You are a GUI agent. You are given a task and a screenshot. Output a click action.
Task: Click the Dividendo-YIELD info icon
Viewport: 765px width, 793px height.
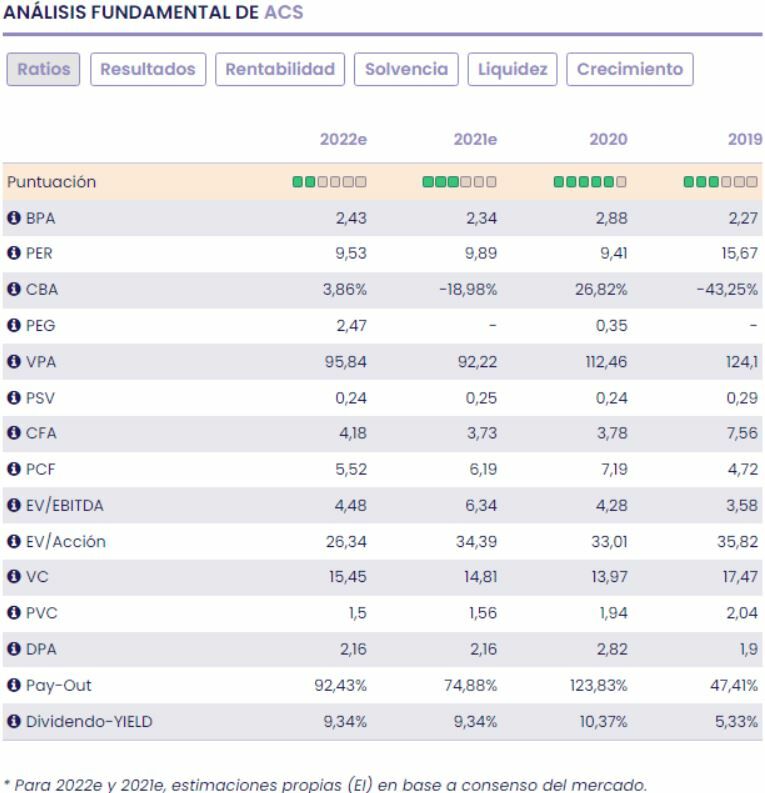click(x=13, y=721)
